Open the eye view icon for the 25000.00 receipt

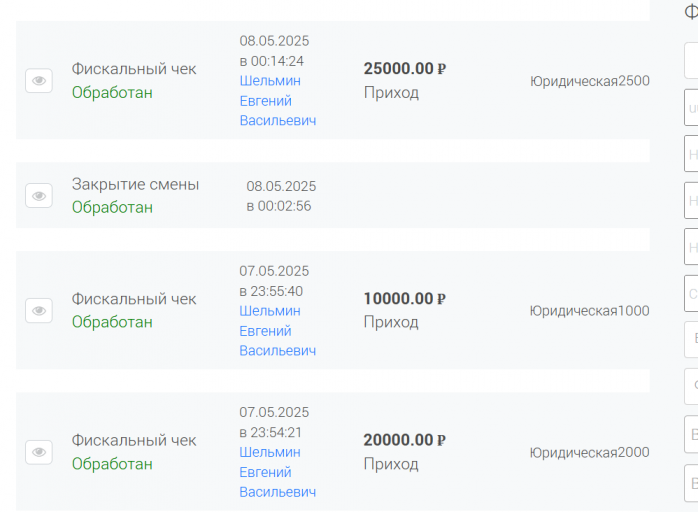(x=39, y=81)
